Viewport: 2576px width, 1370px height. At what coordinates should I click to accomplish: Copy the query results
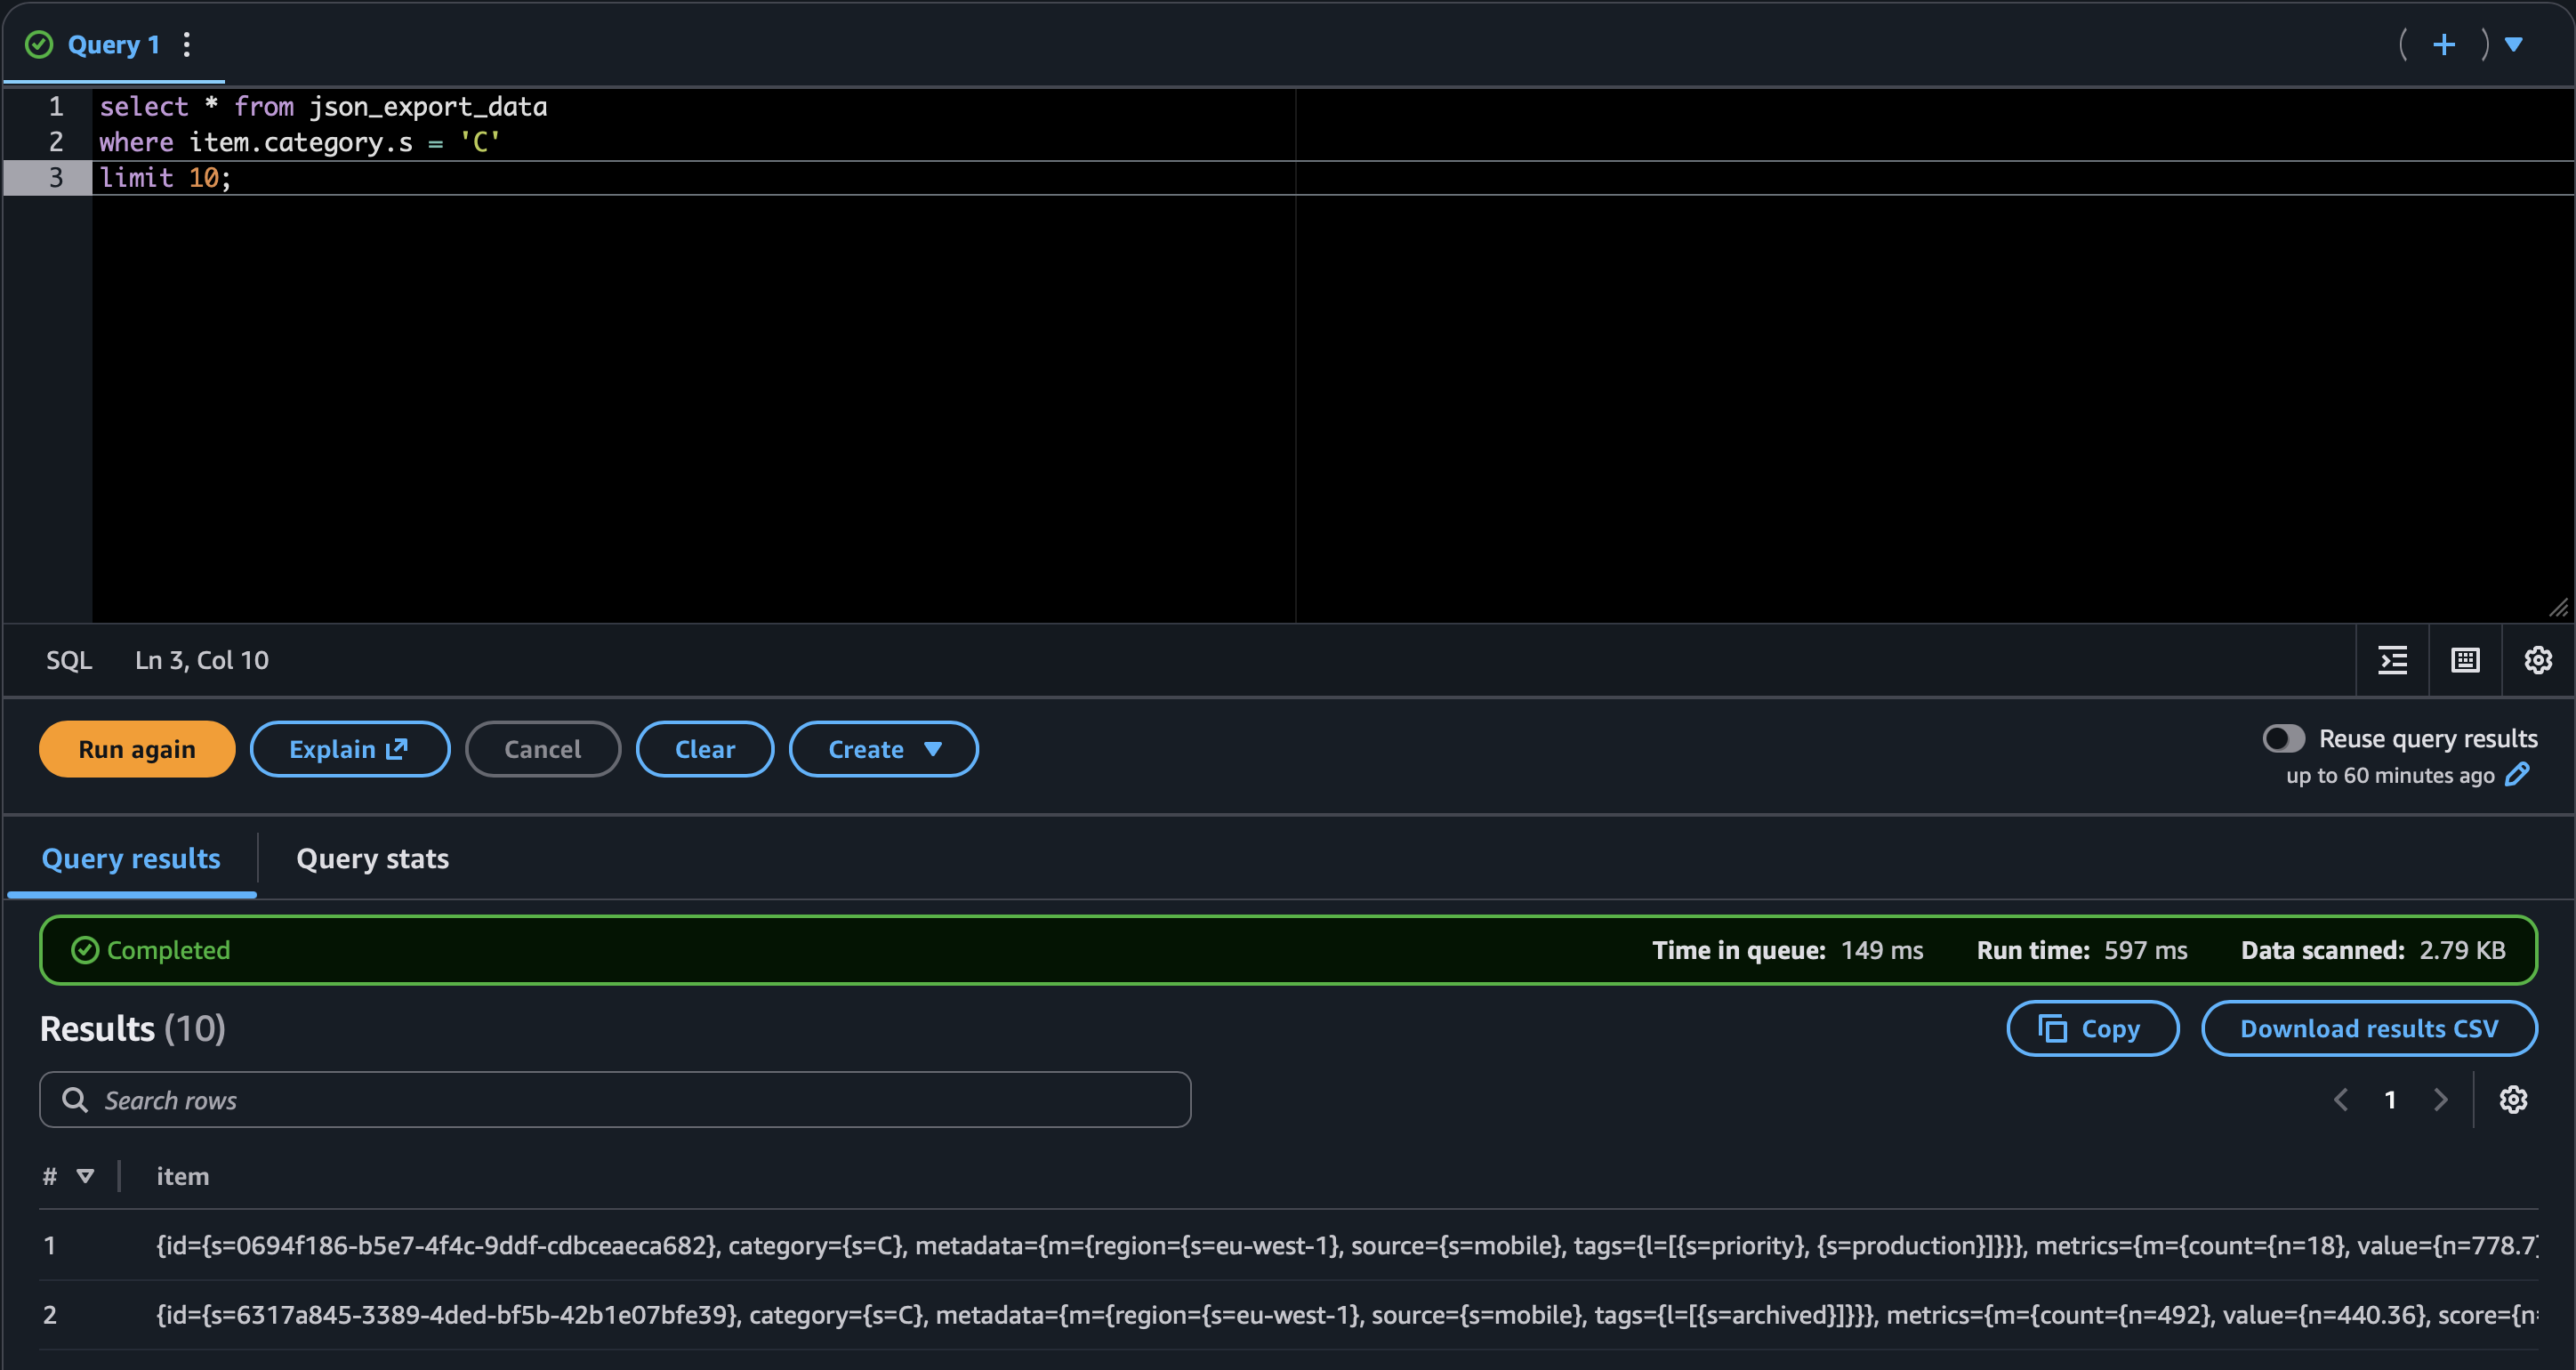point(2092,1028)
